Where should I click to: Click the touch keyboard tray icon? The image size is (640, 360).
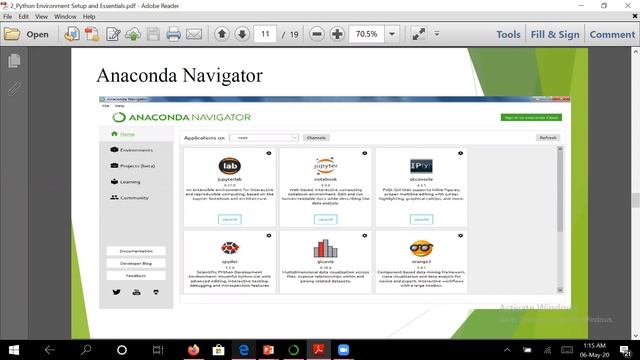pyautogui.click(x=567, y=350)
